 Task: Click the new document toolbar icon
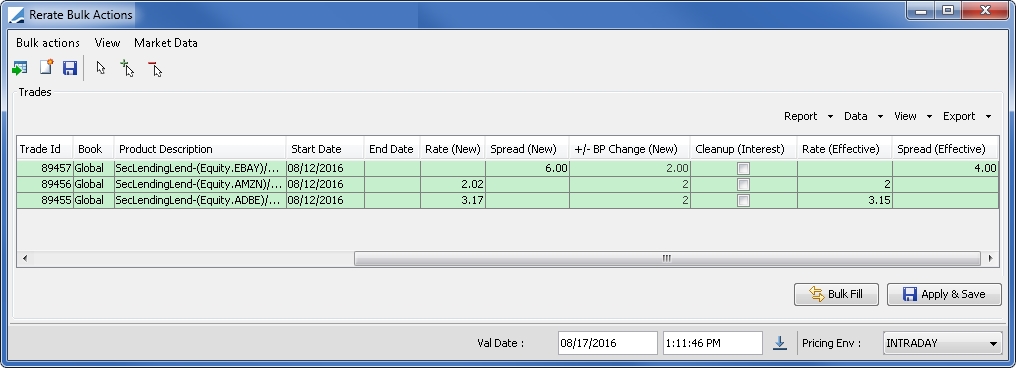[x=46, y=67]
